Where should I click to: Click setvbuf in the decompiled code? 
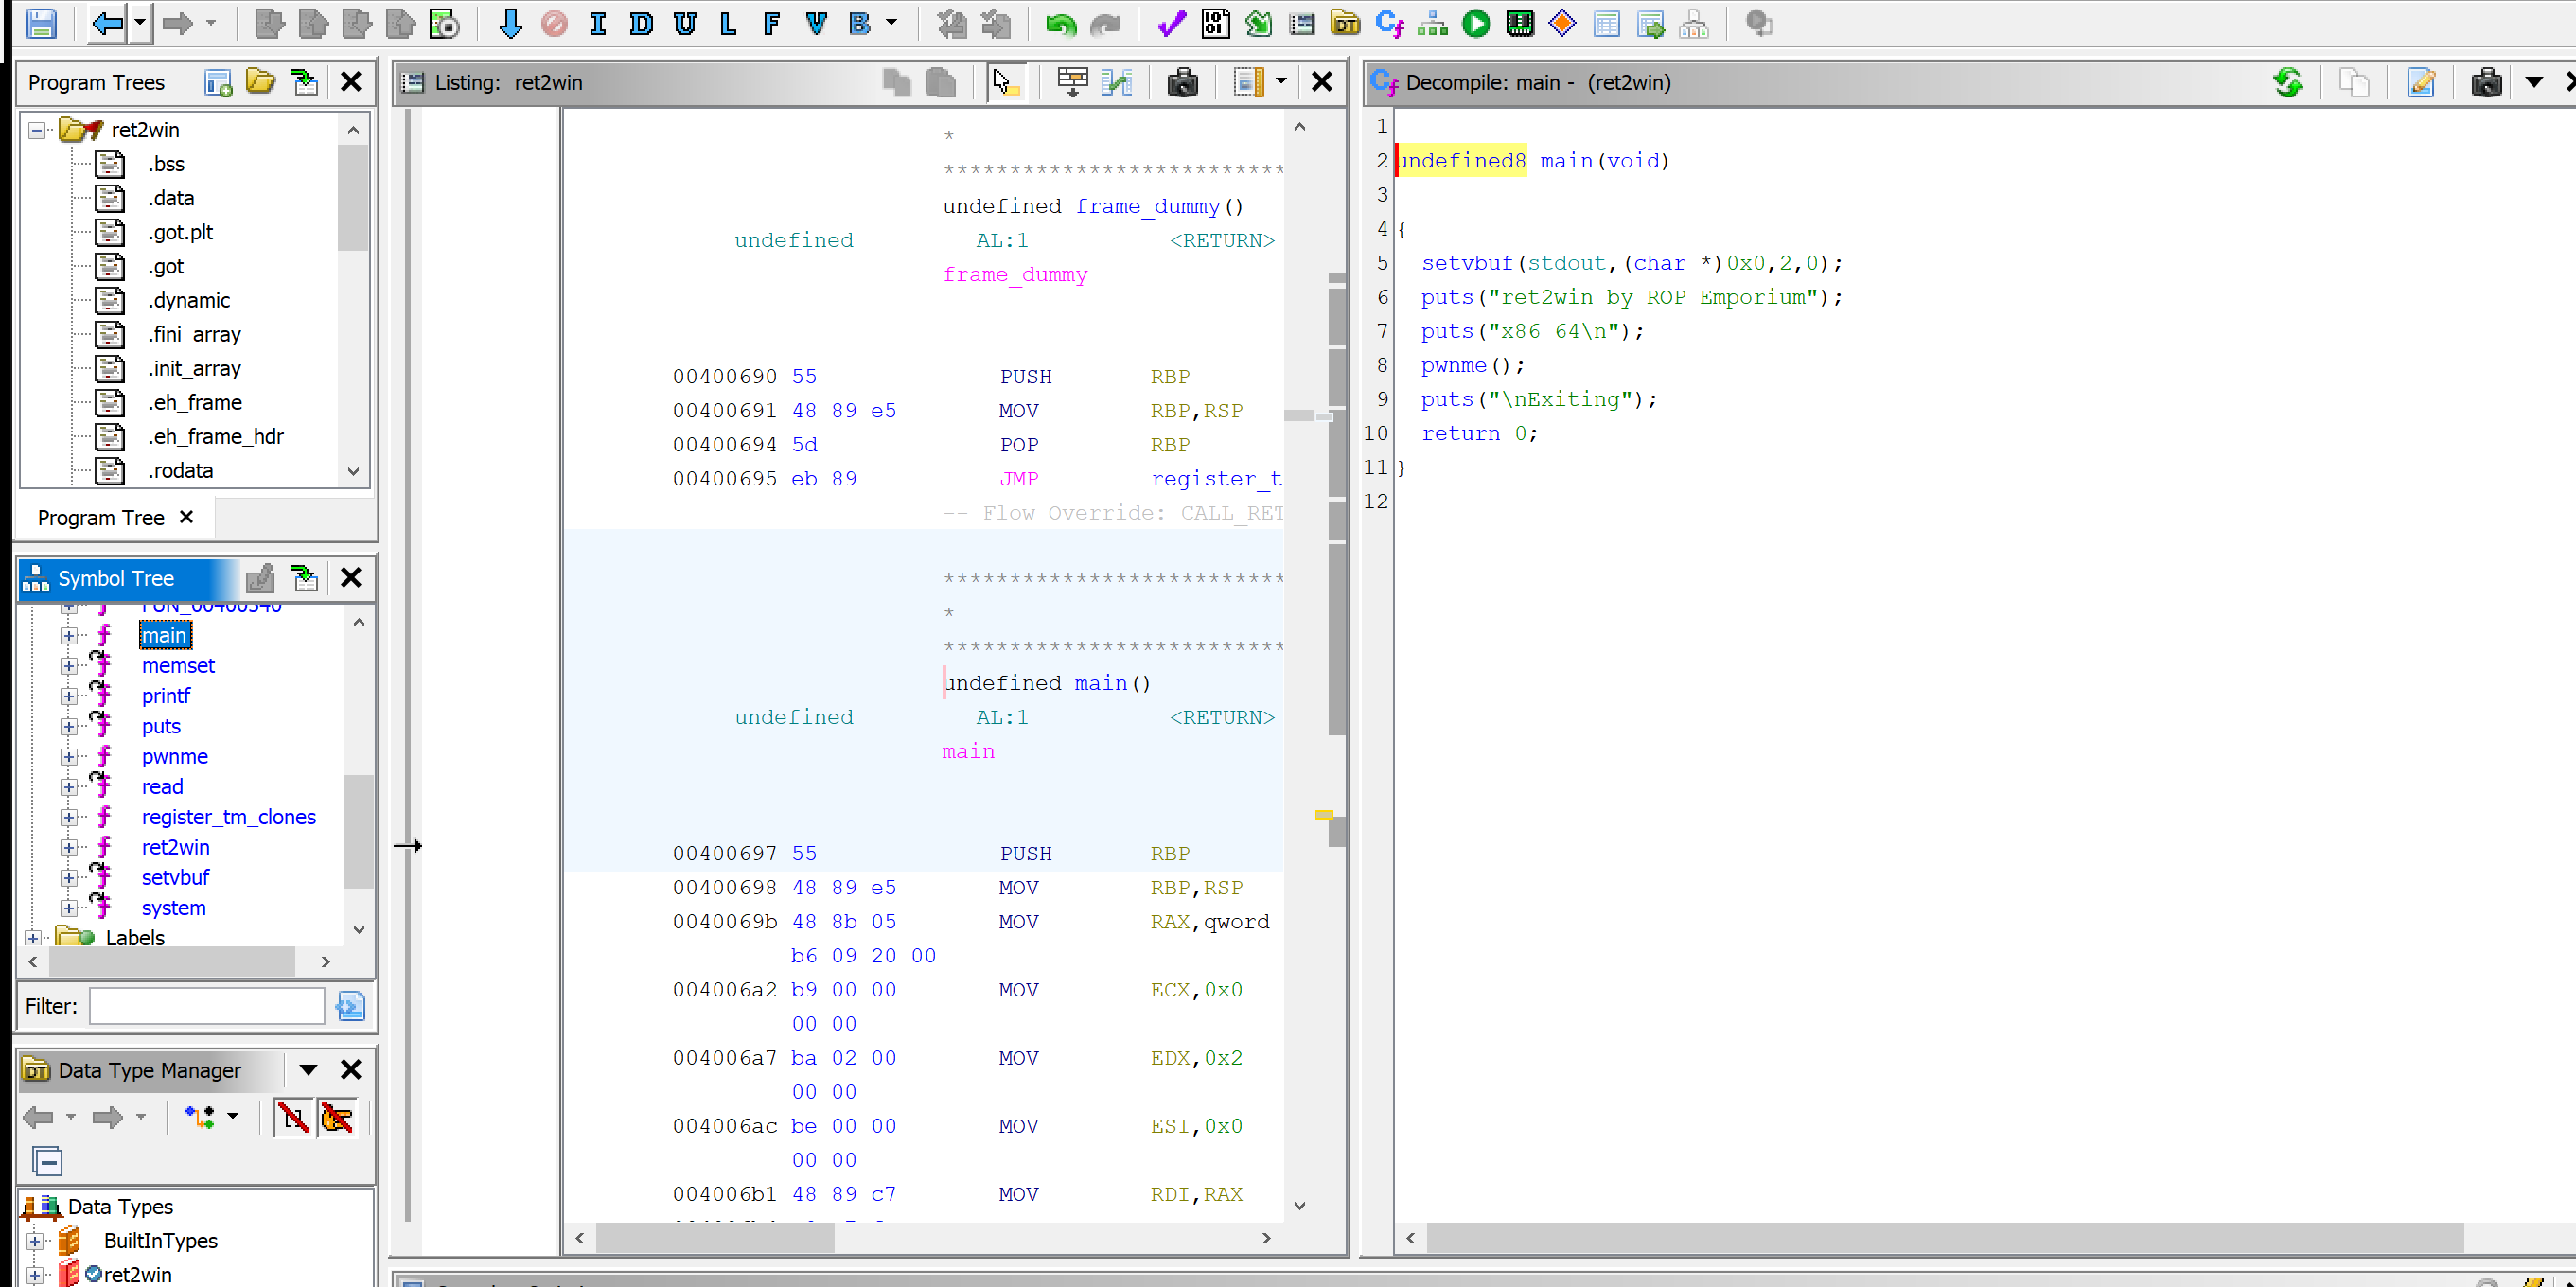click(1467, 264)
